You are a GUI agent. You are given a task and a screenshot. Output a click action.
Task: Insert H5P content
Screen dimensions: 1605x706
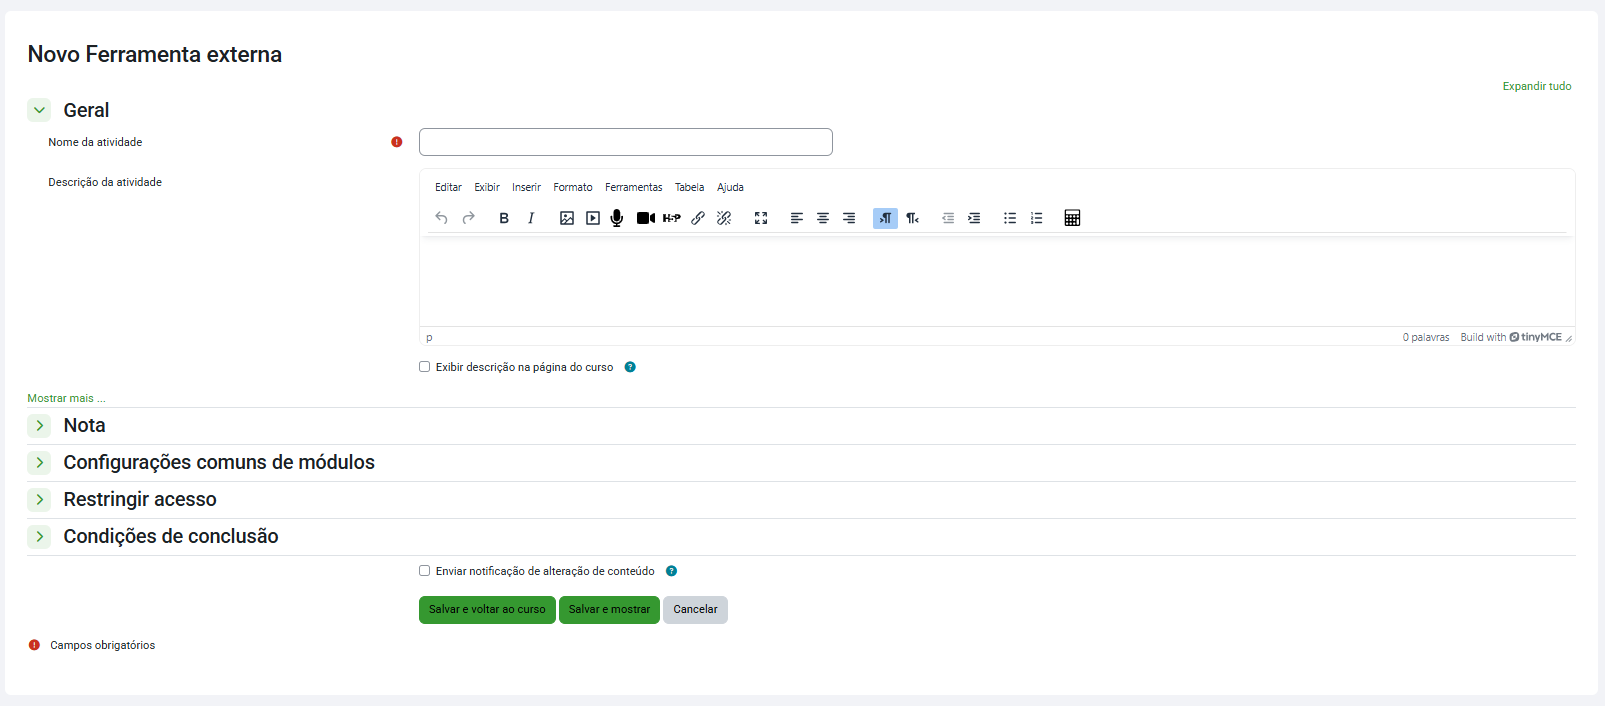[x=672, y=218]
